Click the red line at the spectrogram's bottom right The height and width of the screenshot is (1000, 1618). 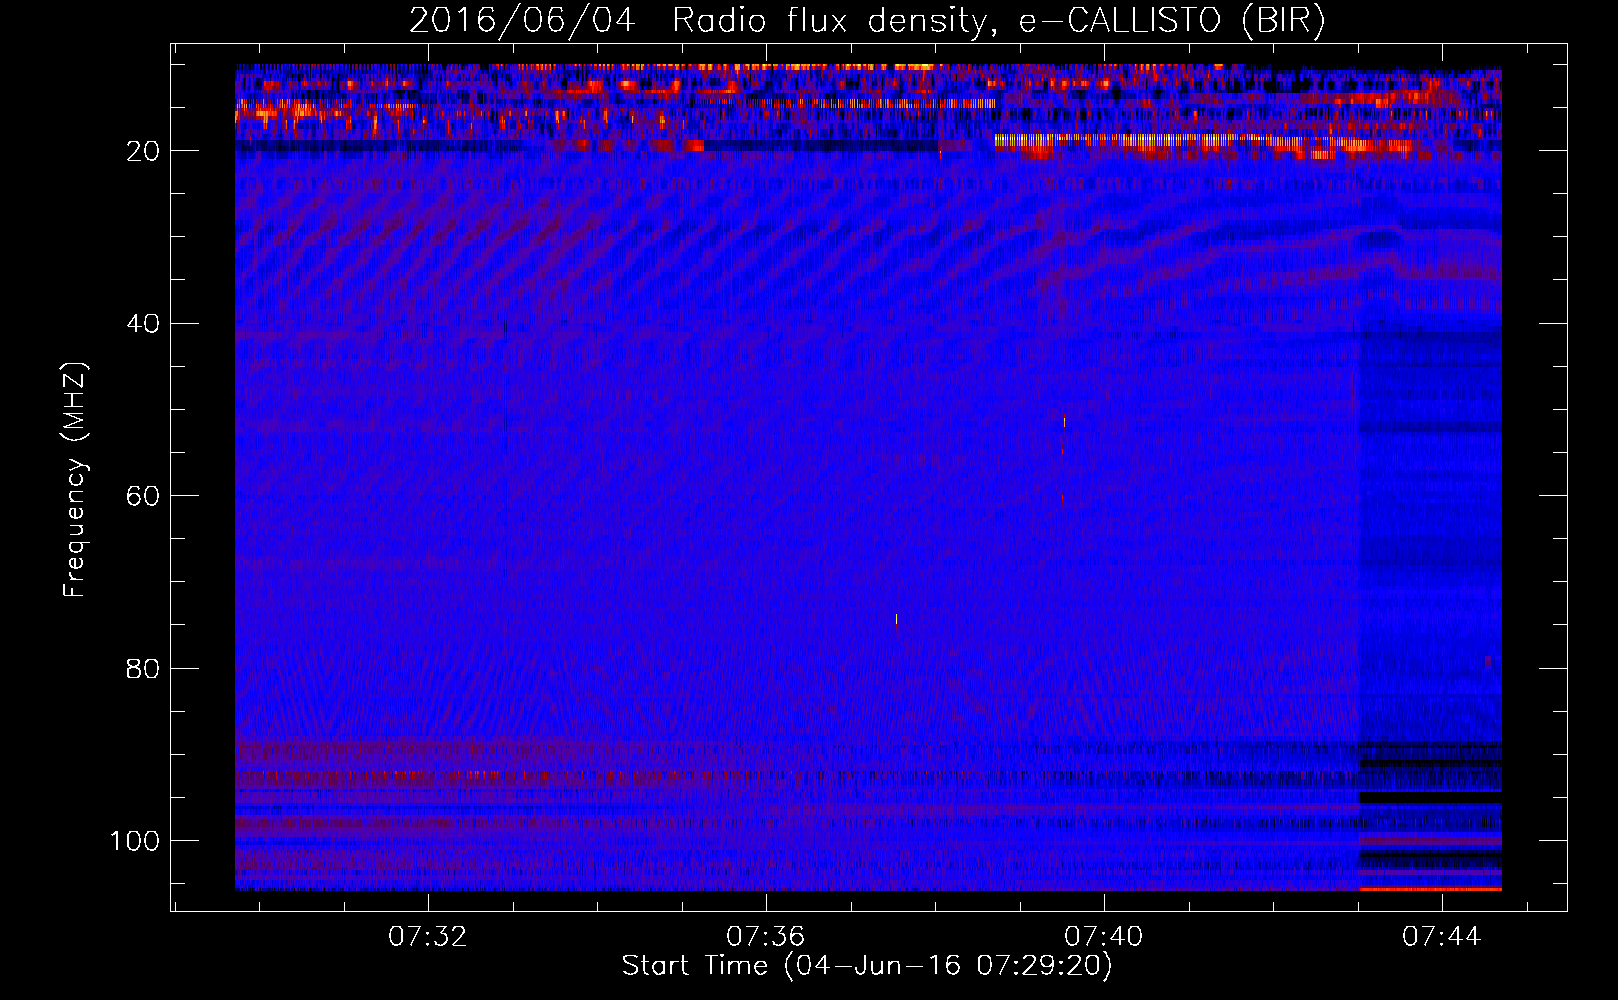[1430, 888]
